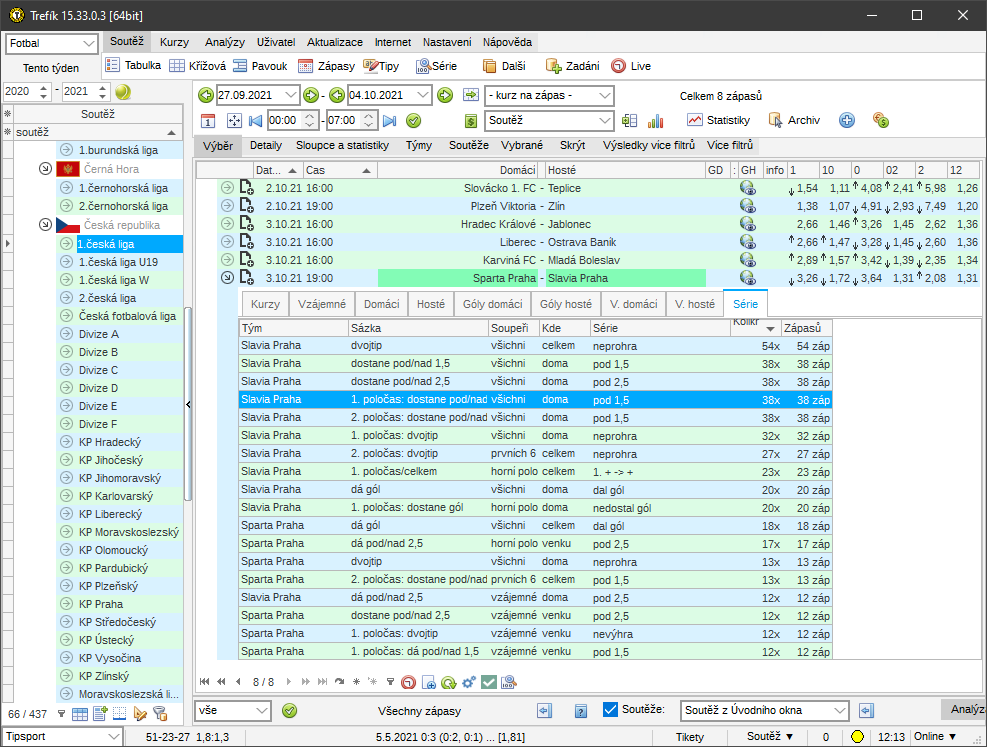Open the Live toolbar item

pos(631,65)
